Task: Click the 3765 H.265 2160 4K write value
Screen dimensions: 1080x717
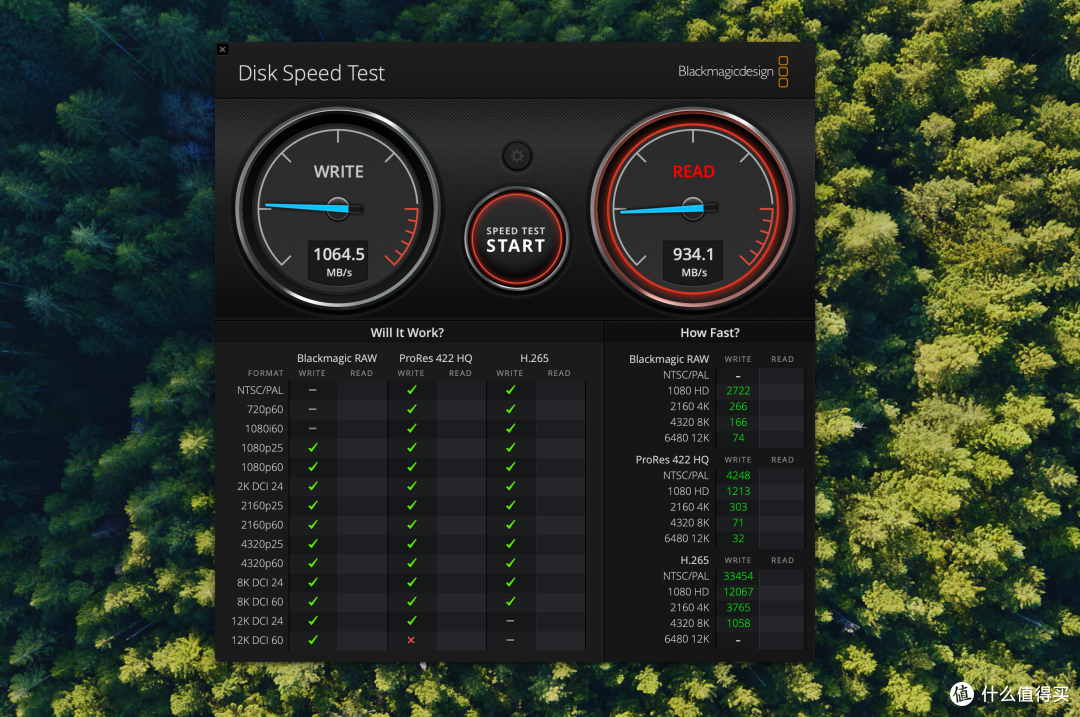Action: click(738, 607)
